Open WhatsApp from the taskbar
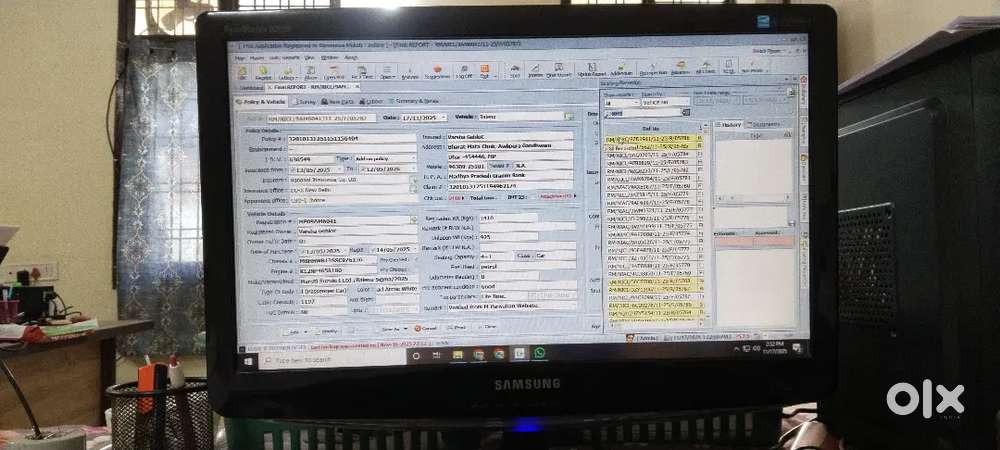 pyautogui.click(x=540, y=352)
